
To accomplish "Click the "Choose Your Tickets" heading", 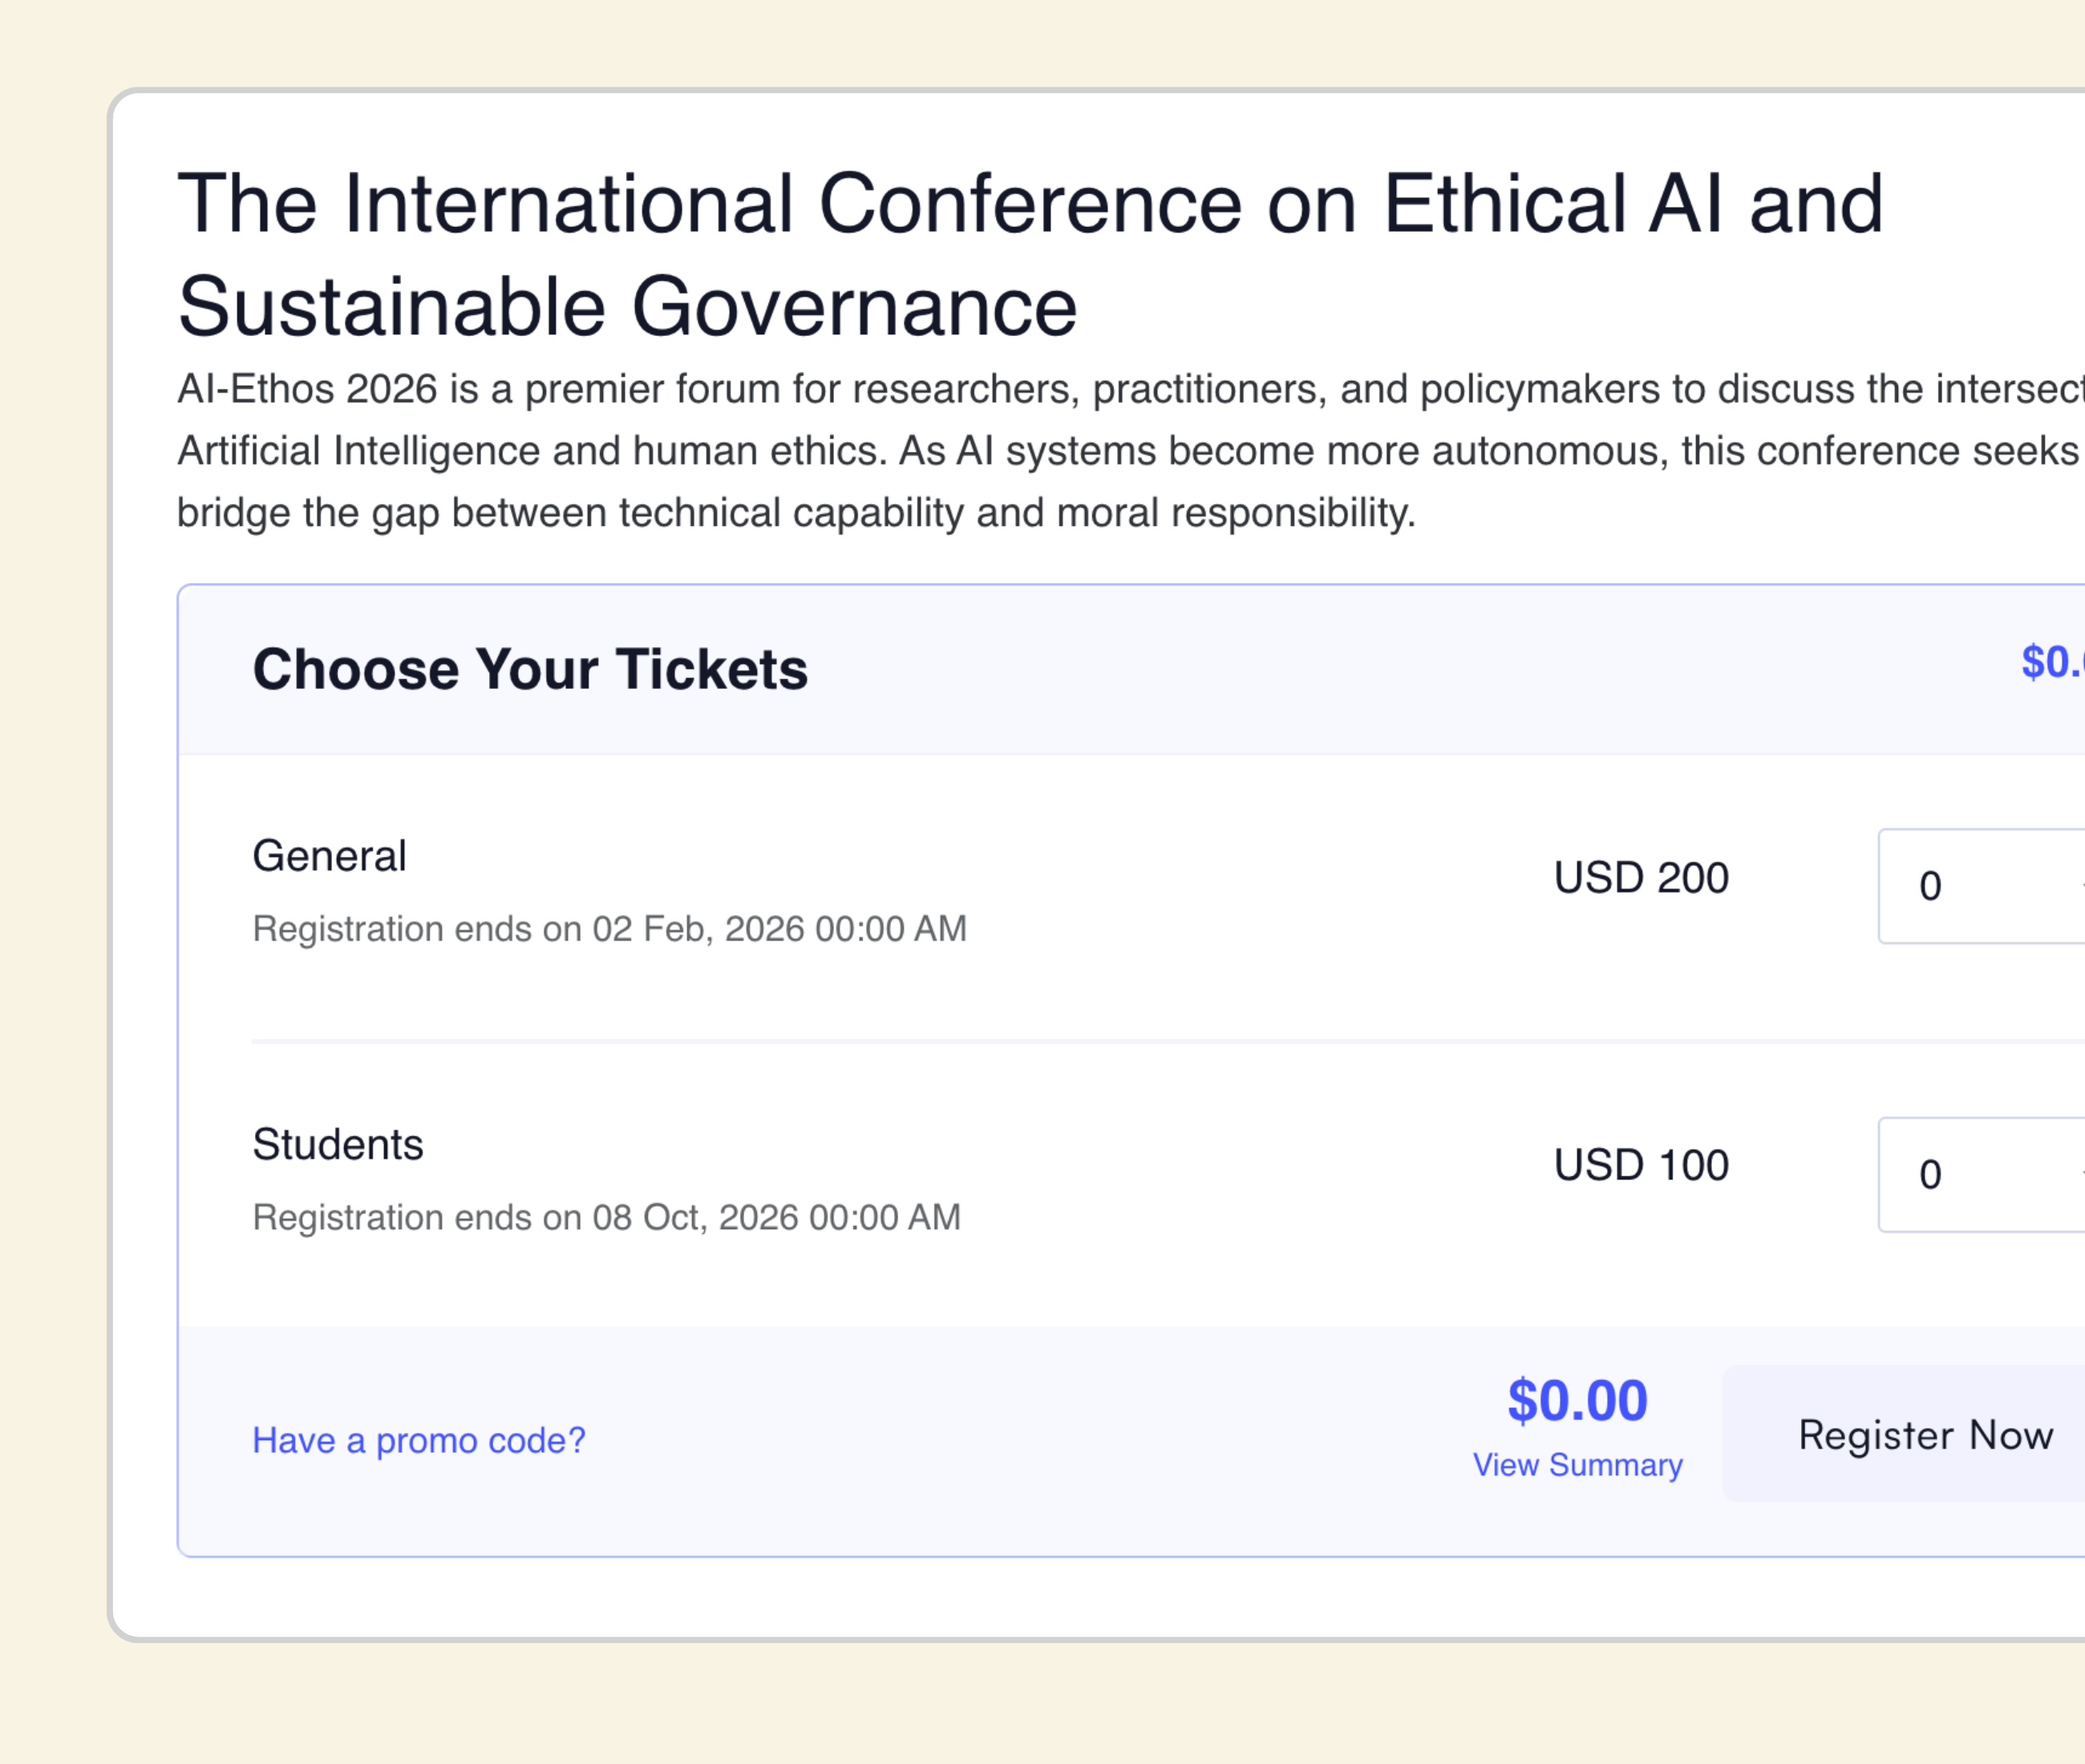I will [x=529, y=669].
